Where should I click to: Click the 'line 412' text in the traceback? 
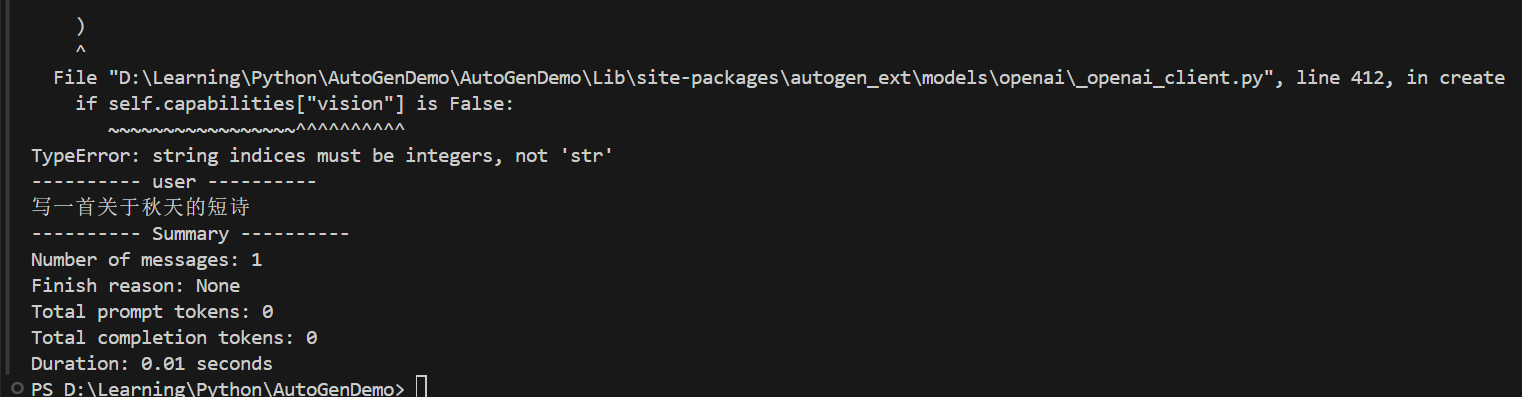click(x=1340, y=78)
